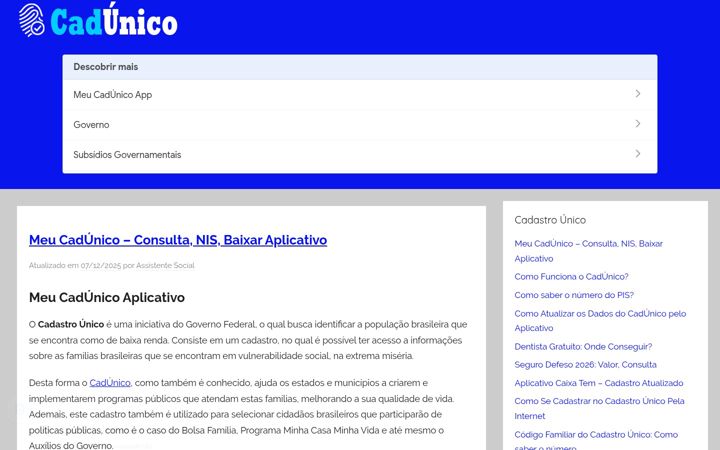This screenshot has width=720, height=450.
Task: Click the Cadastro Único sidebar heading
Action: coord(550,220)
